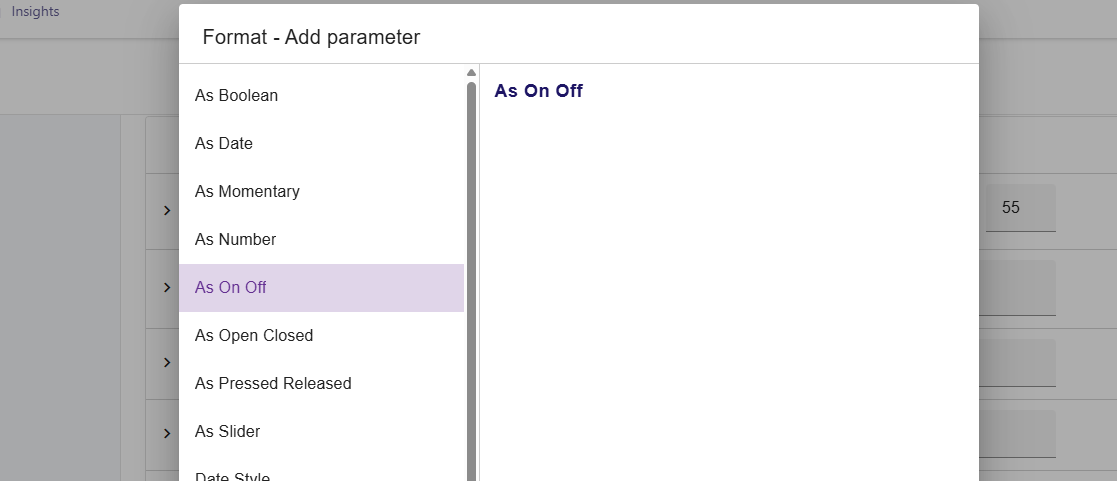Select As Number in the parameter list
This screenshot has width=1117, height=481.
(235, 240)
